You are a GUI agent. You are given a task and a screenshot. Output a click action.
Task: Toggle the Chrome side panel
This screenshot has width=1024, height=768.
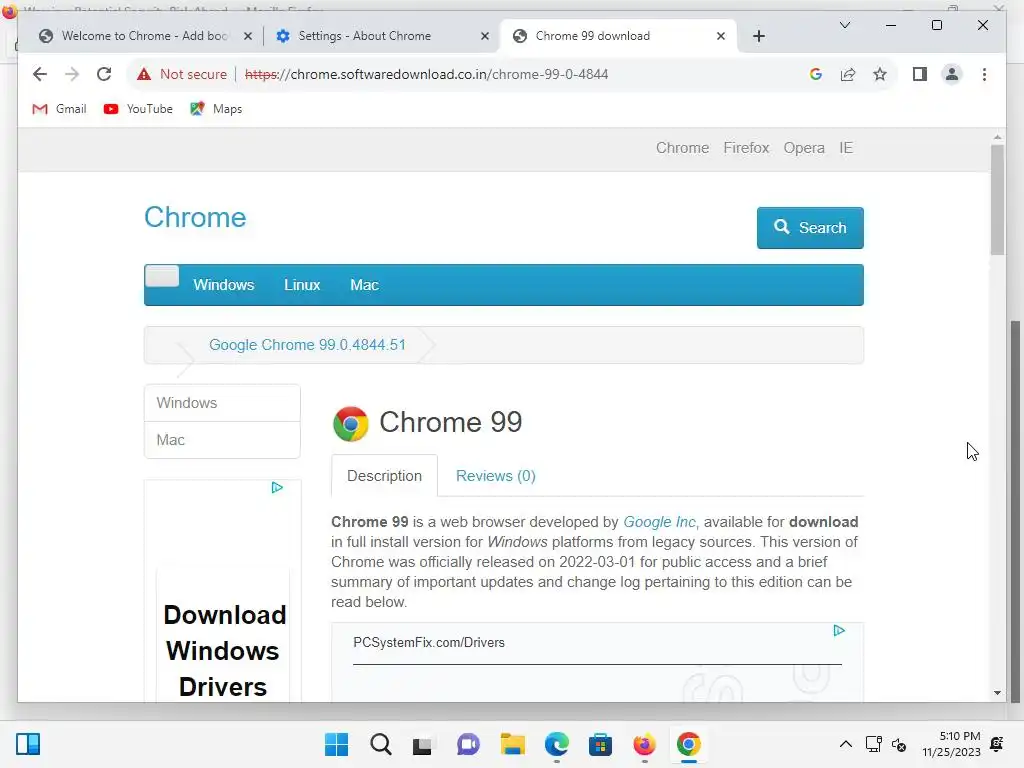[x=920, y=74]
